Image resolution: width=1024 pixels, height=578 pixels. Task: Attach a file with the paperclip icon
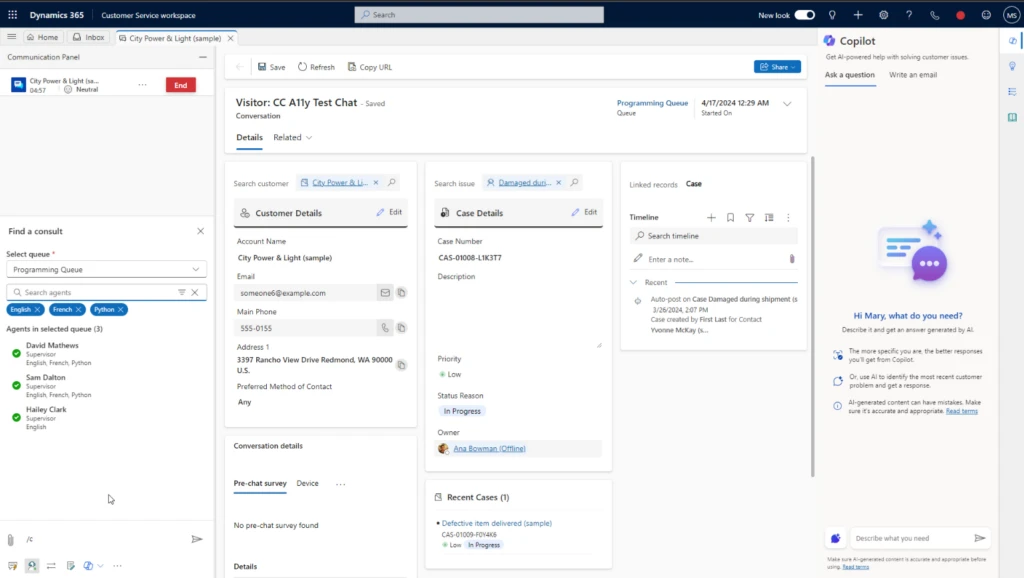(11, 539)
